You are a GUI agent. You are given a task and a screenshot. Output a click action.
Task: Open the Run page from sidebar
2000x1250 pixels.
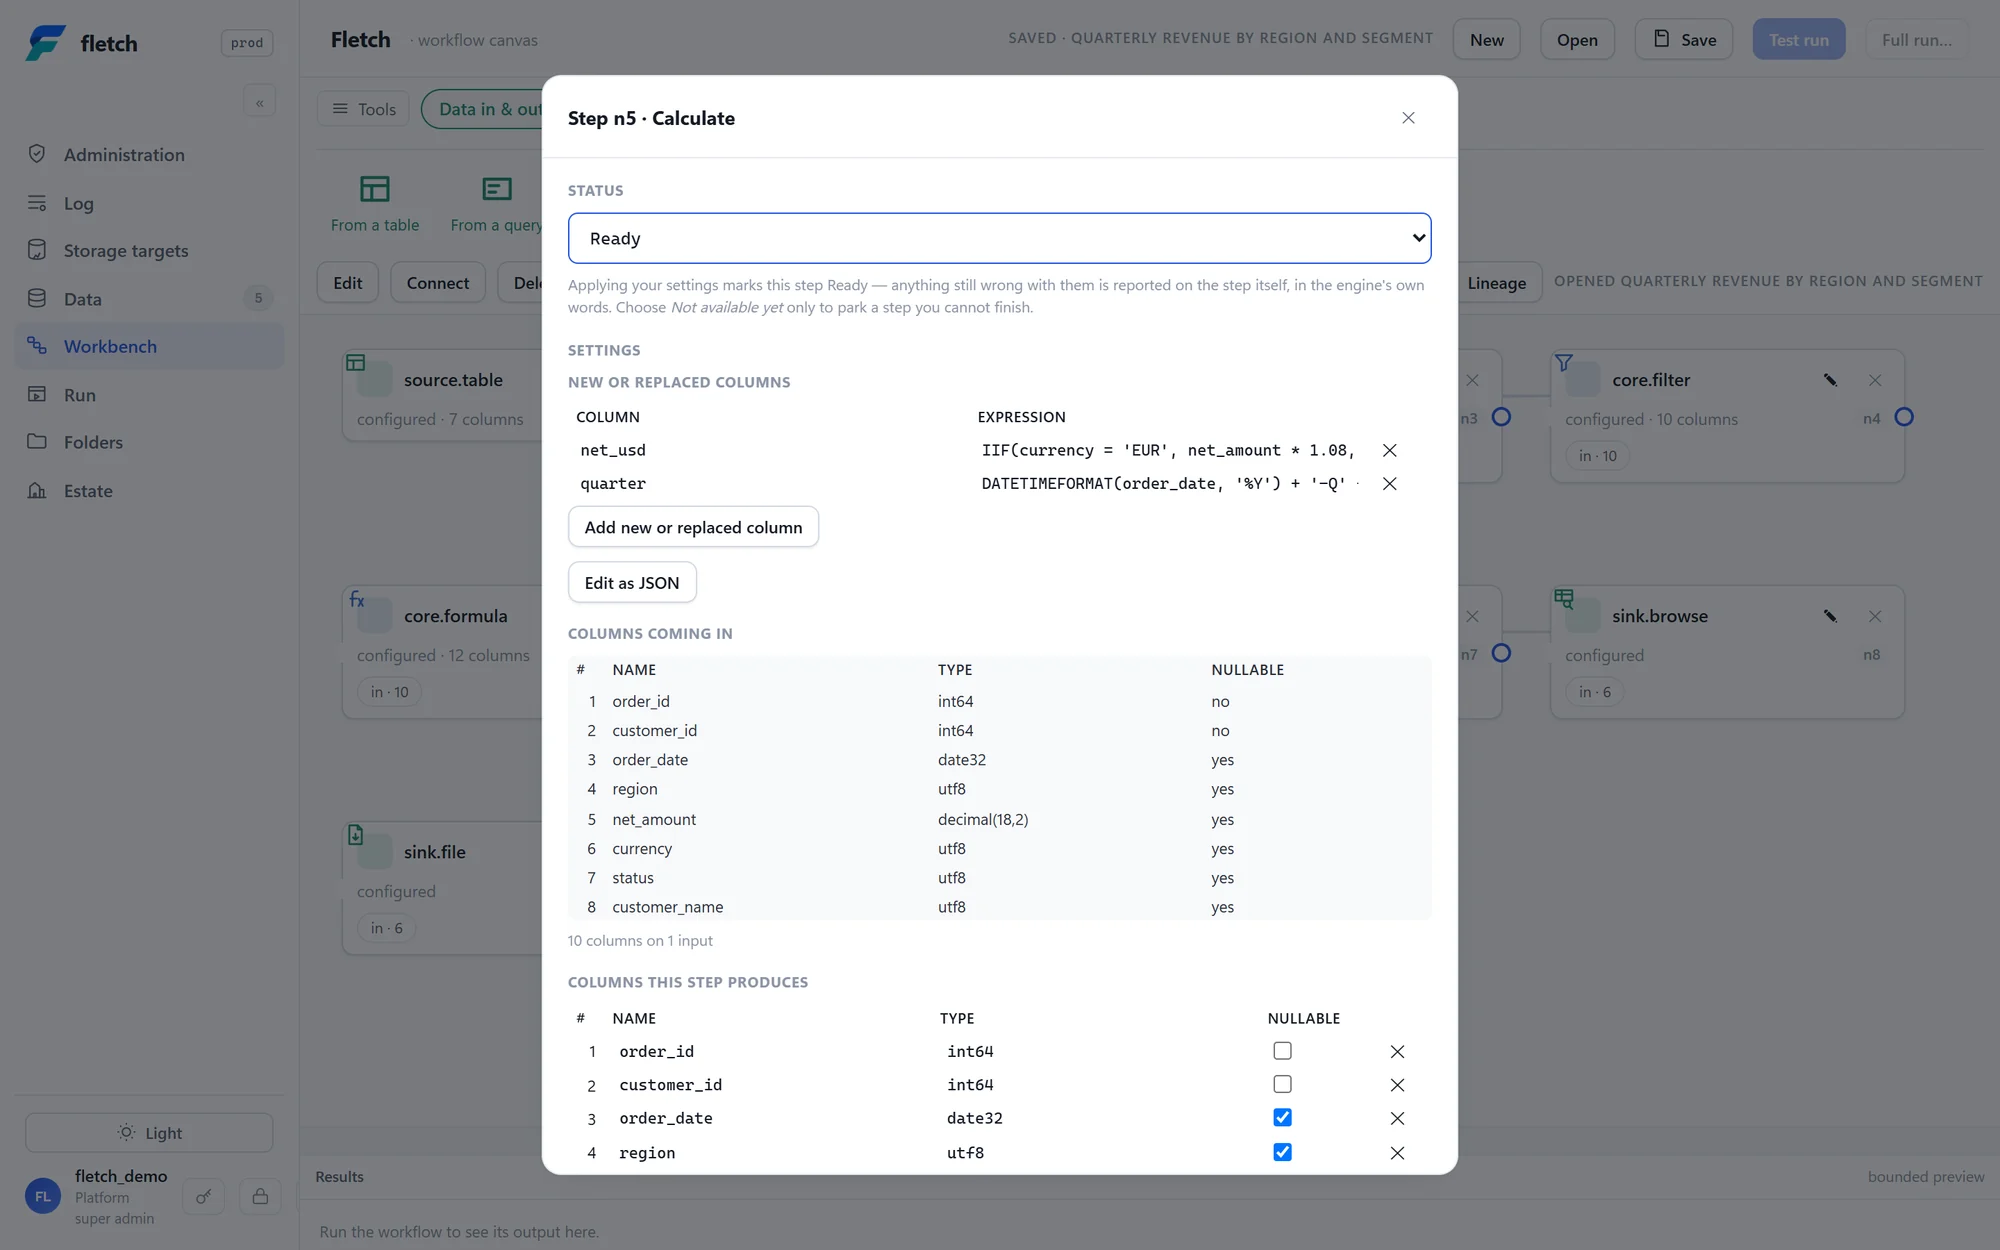[149, 394]
